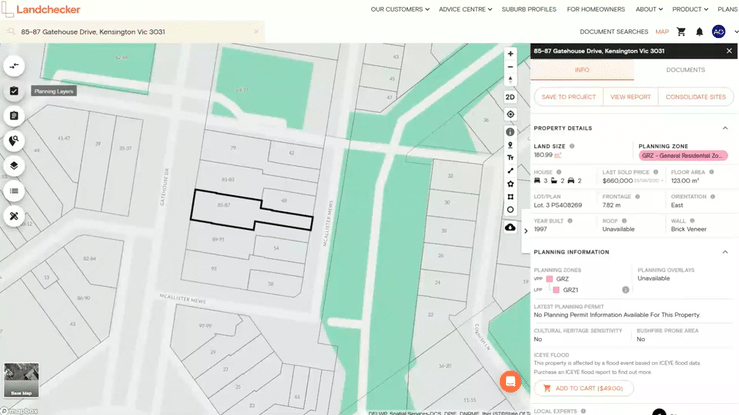Click Consolidate Sites button
The image size is (739, 415).
click(x=696, y=97)
